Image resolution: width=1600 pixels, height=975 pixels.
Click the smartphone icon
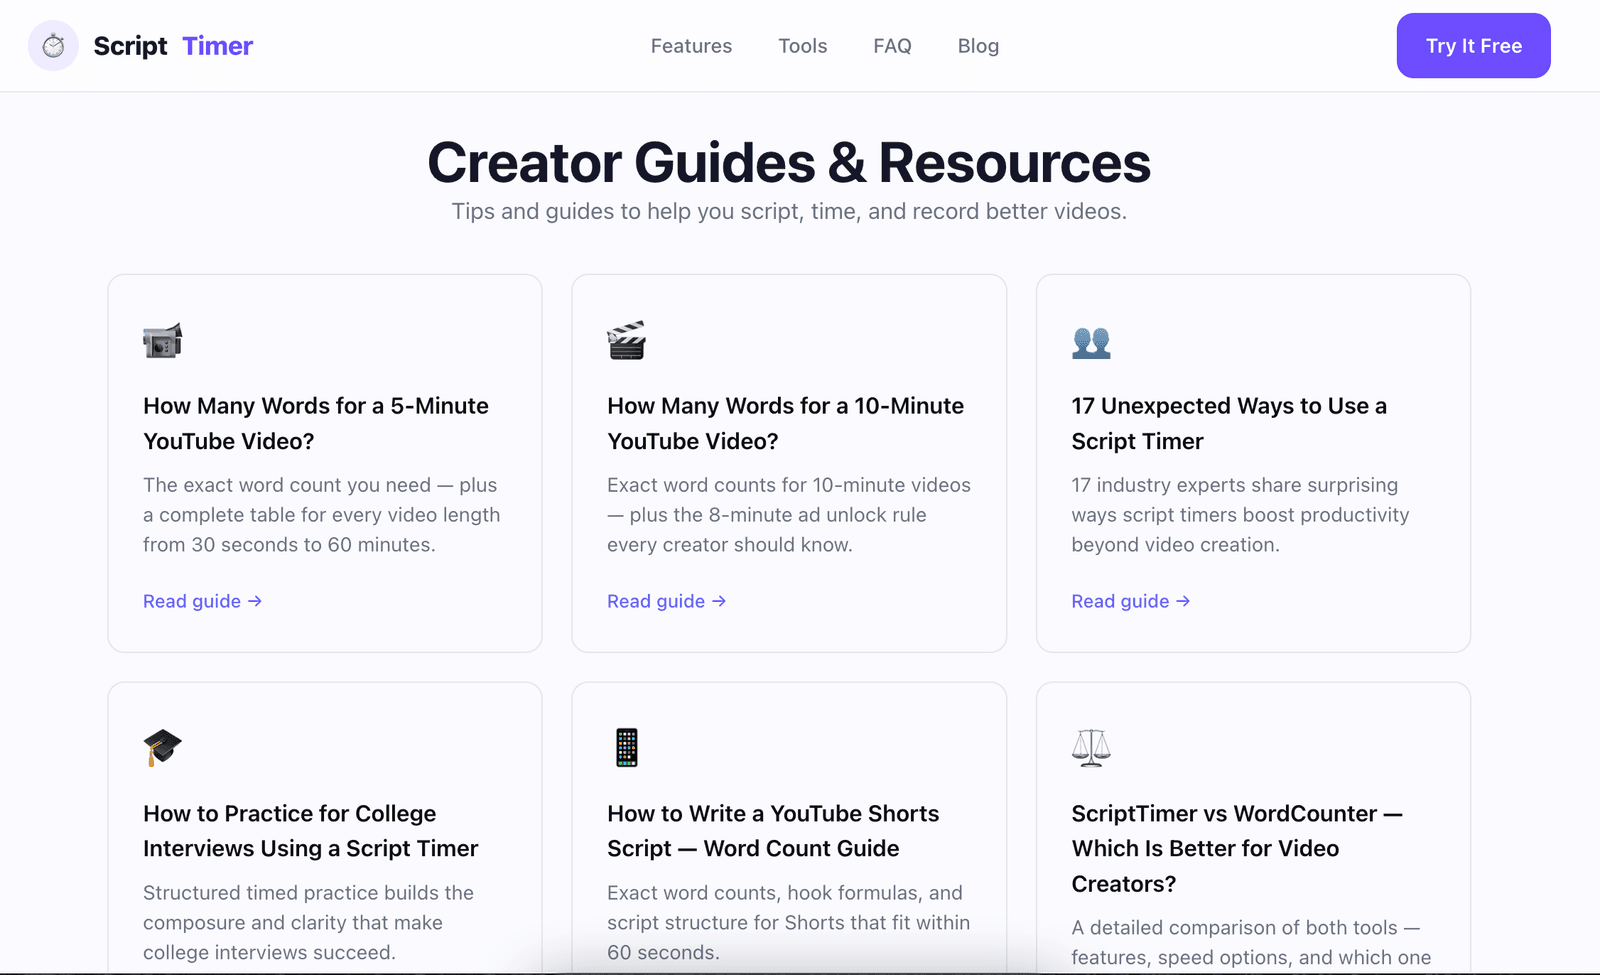[627, 748]
